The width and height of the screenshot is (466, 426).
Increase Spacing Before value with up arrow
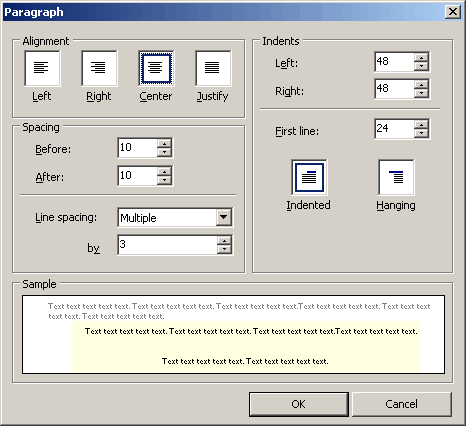164,144
